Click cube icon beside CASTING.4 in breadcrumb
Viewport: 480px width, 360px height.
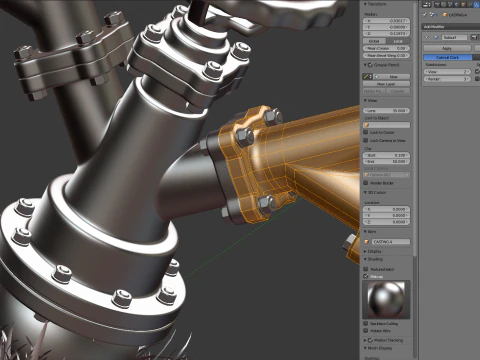click(x=445, y=15)
